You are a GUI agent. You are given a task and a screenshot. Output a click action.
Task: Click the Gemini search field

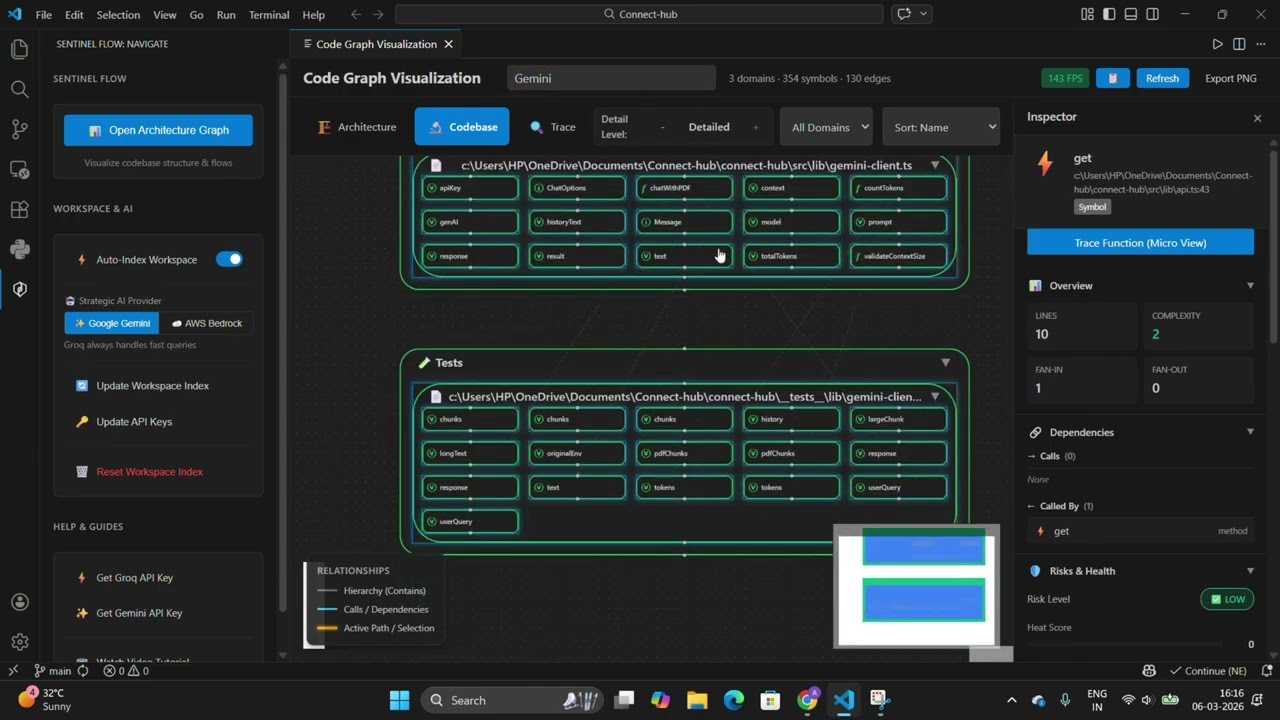(x=611, y=78)
